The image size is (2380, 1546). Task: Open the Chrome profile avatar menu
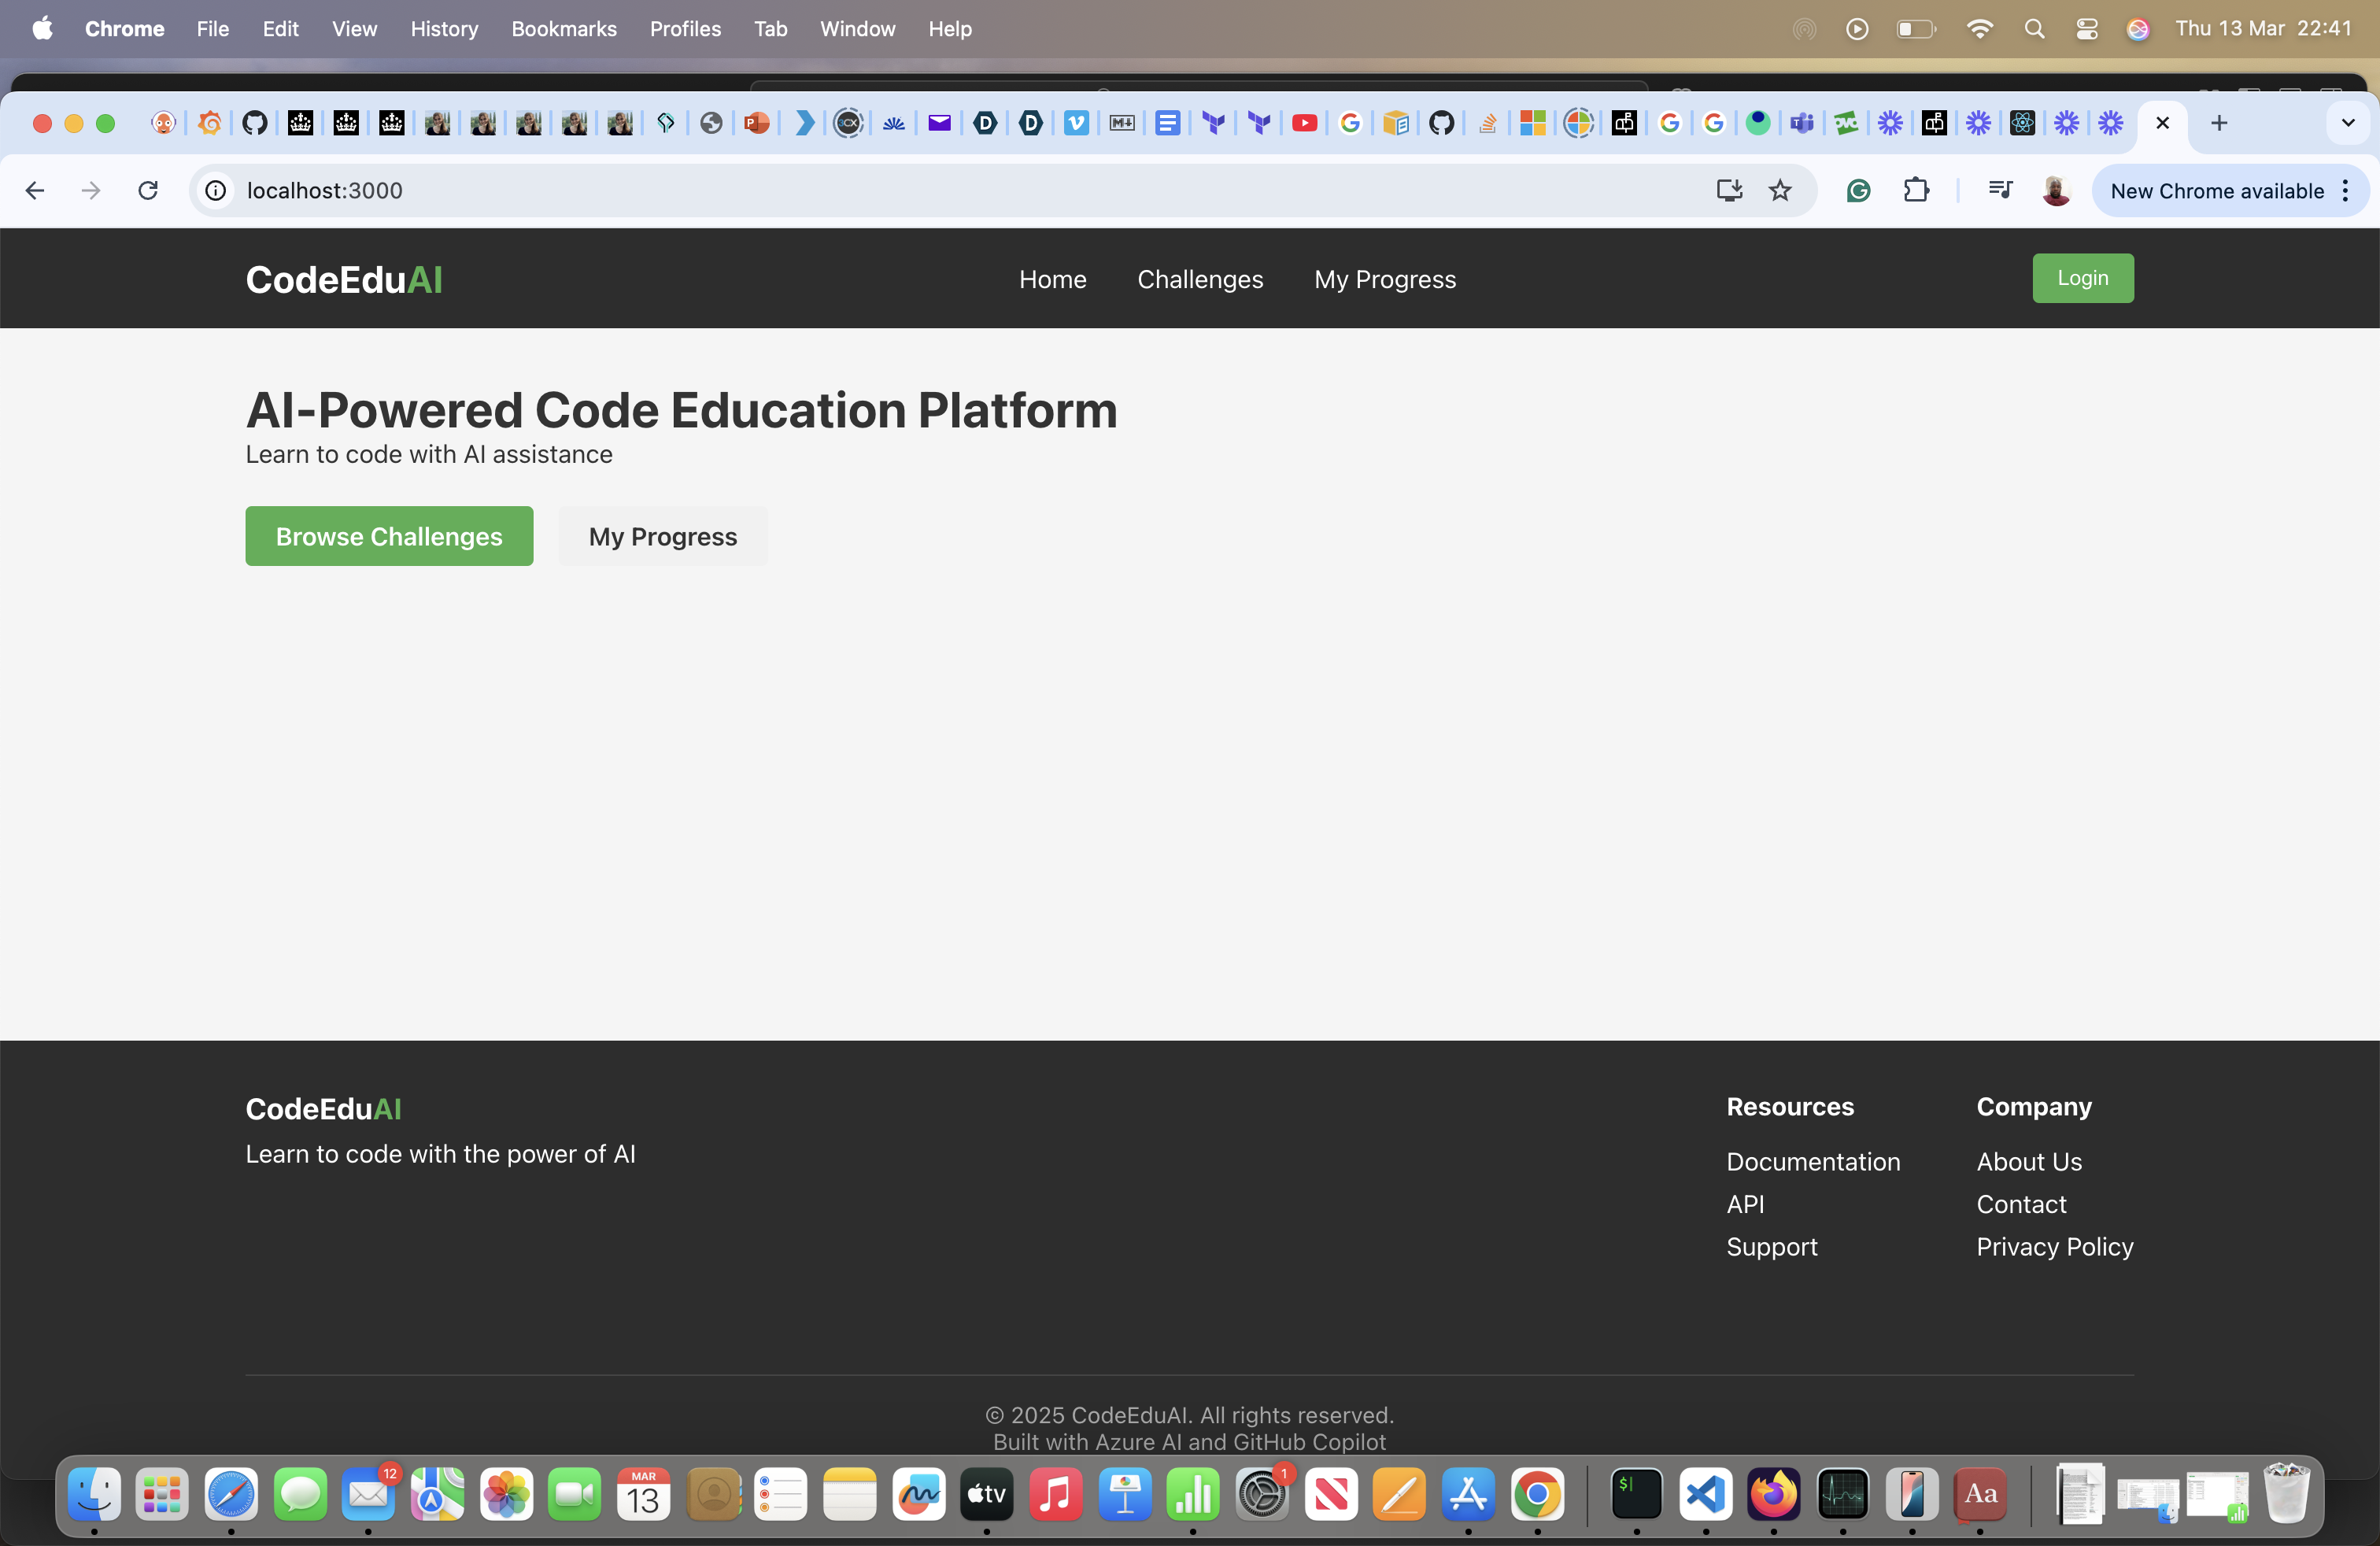click(x=2056, y=190)
